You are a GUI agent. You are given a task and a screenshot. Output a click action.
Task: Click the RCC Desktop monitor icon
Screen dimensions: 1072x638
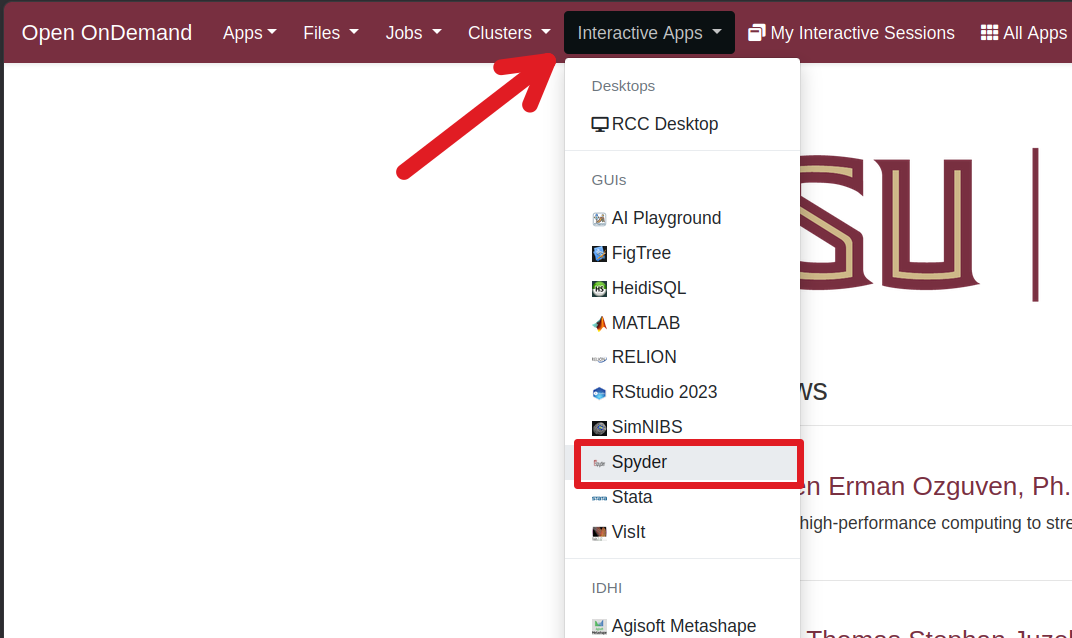[600, 124]
